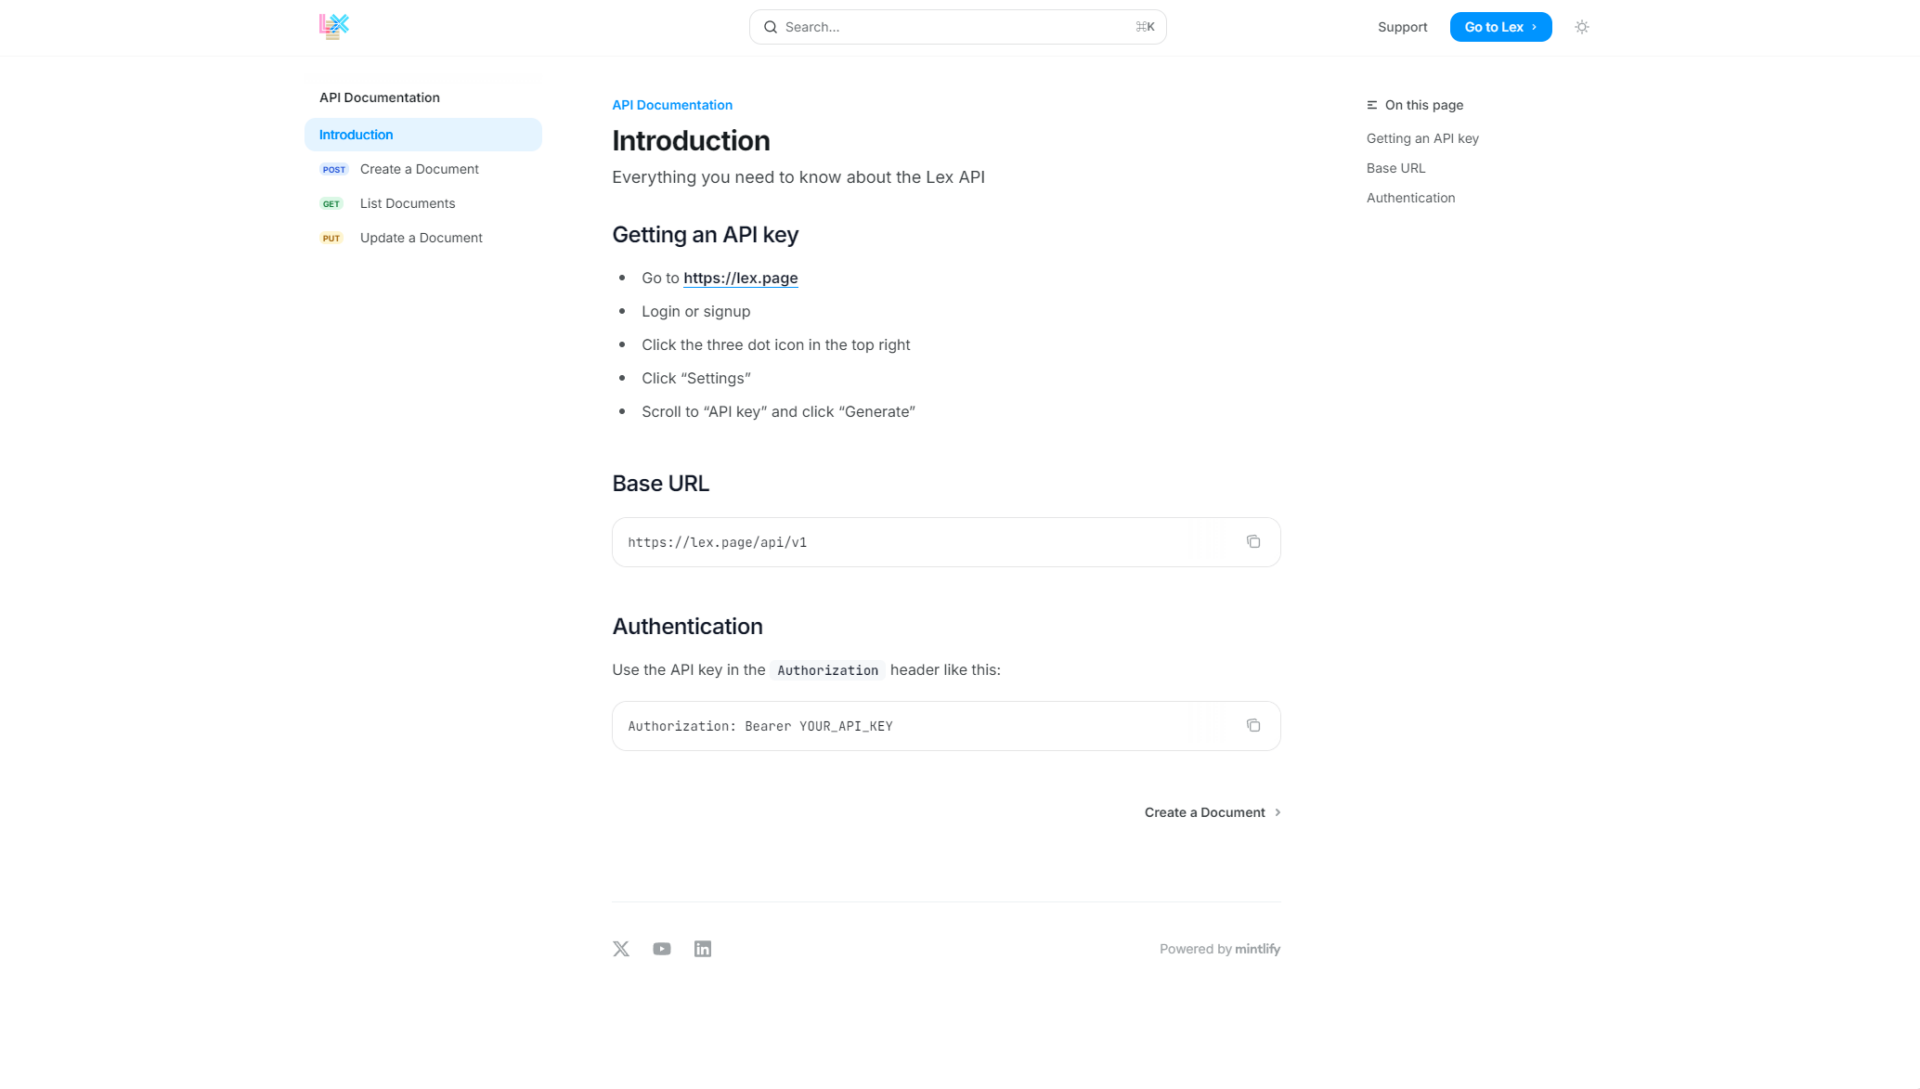
Task: Jump to Base URL section
Action: point(1395,168)
